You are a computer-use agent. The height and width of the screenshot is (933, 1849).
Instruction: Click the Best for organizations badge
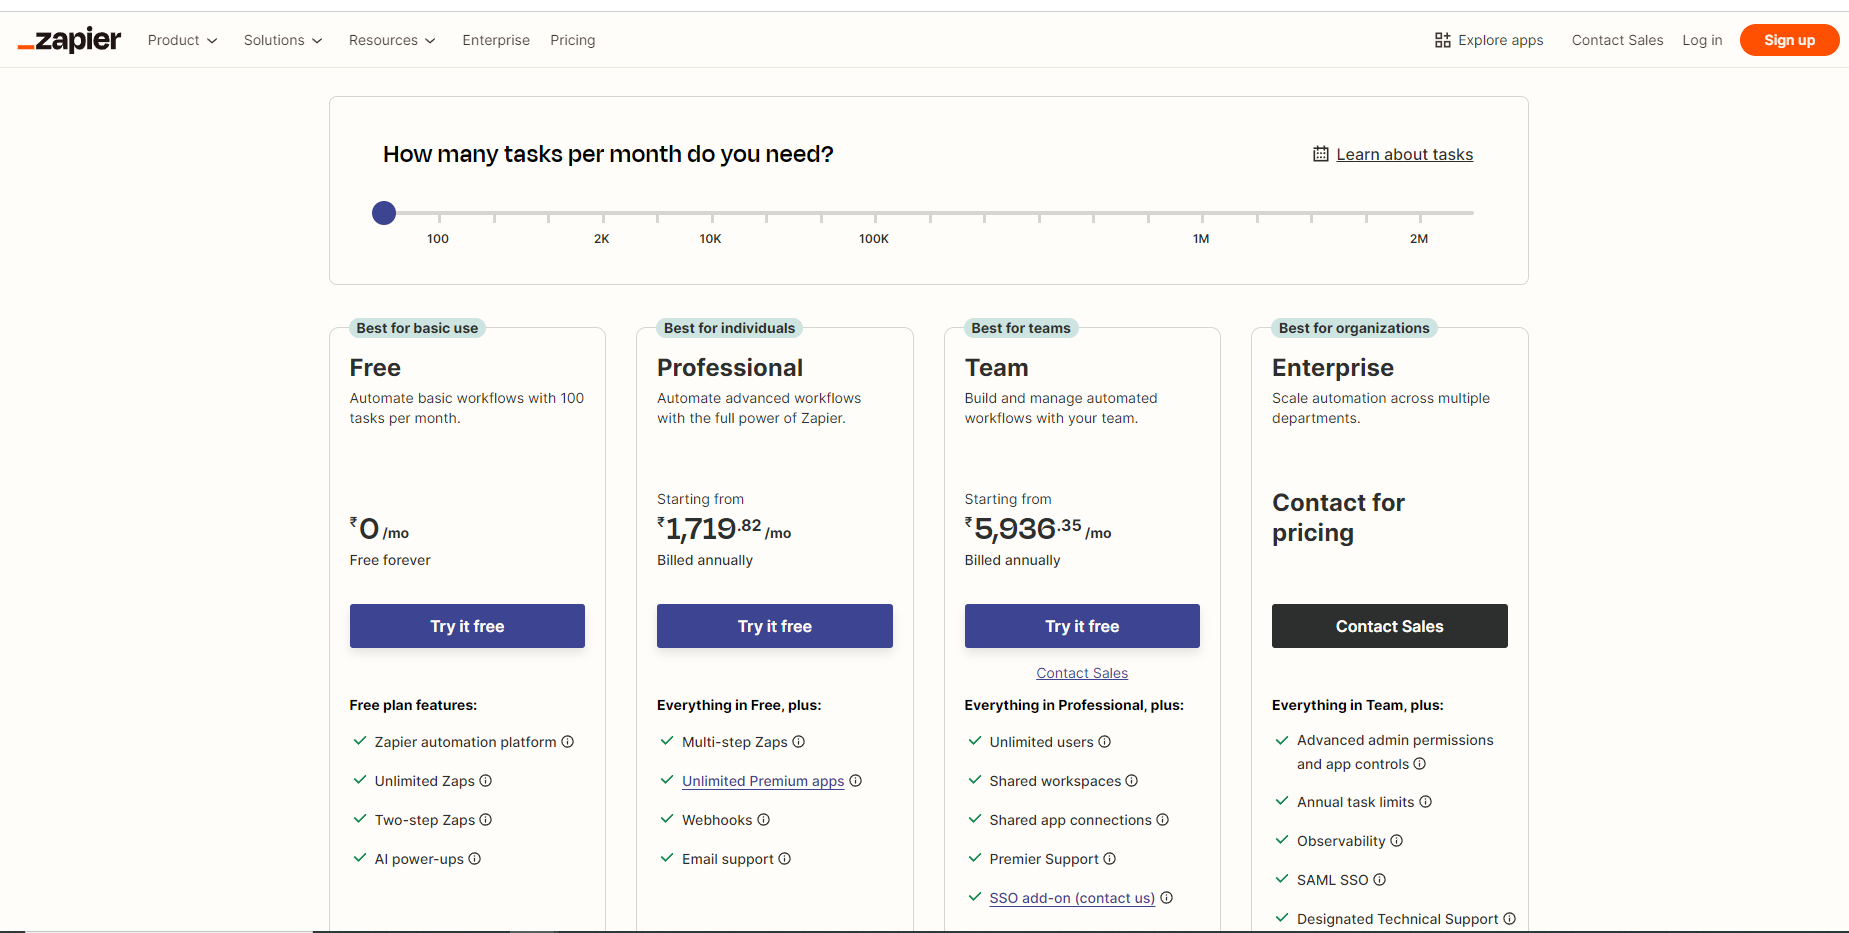tap(1354, 328)
